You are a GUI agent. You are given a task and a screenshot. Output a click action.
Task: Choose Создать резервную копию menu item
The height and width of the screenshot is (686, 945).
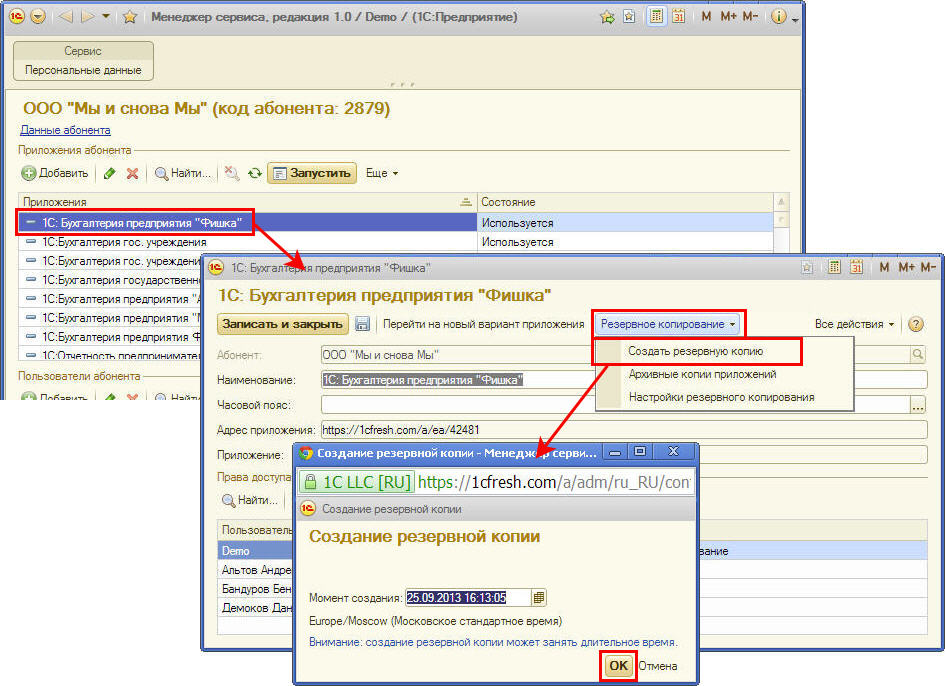695,351
